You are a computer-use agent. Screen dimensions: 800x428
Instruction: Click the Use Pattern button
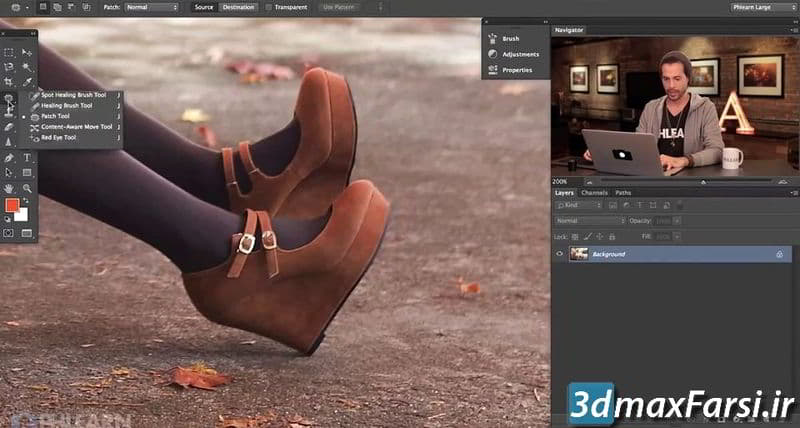(x=338, y=8)
